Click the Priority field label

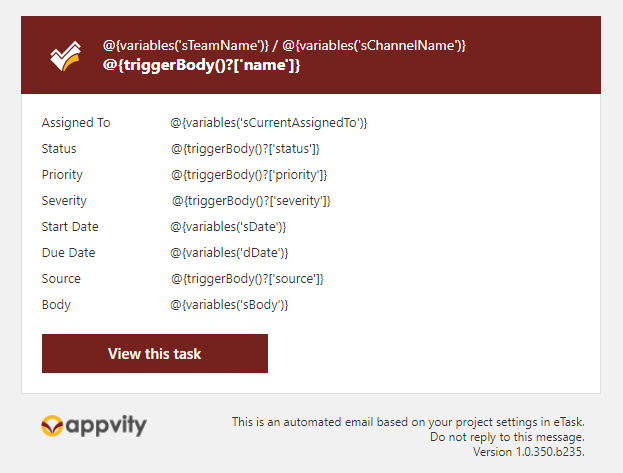[x=62, y=175]
